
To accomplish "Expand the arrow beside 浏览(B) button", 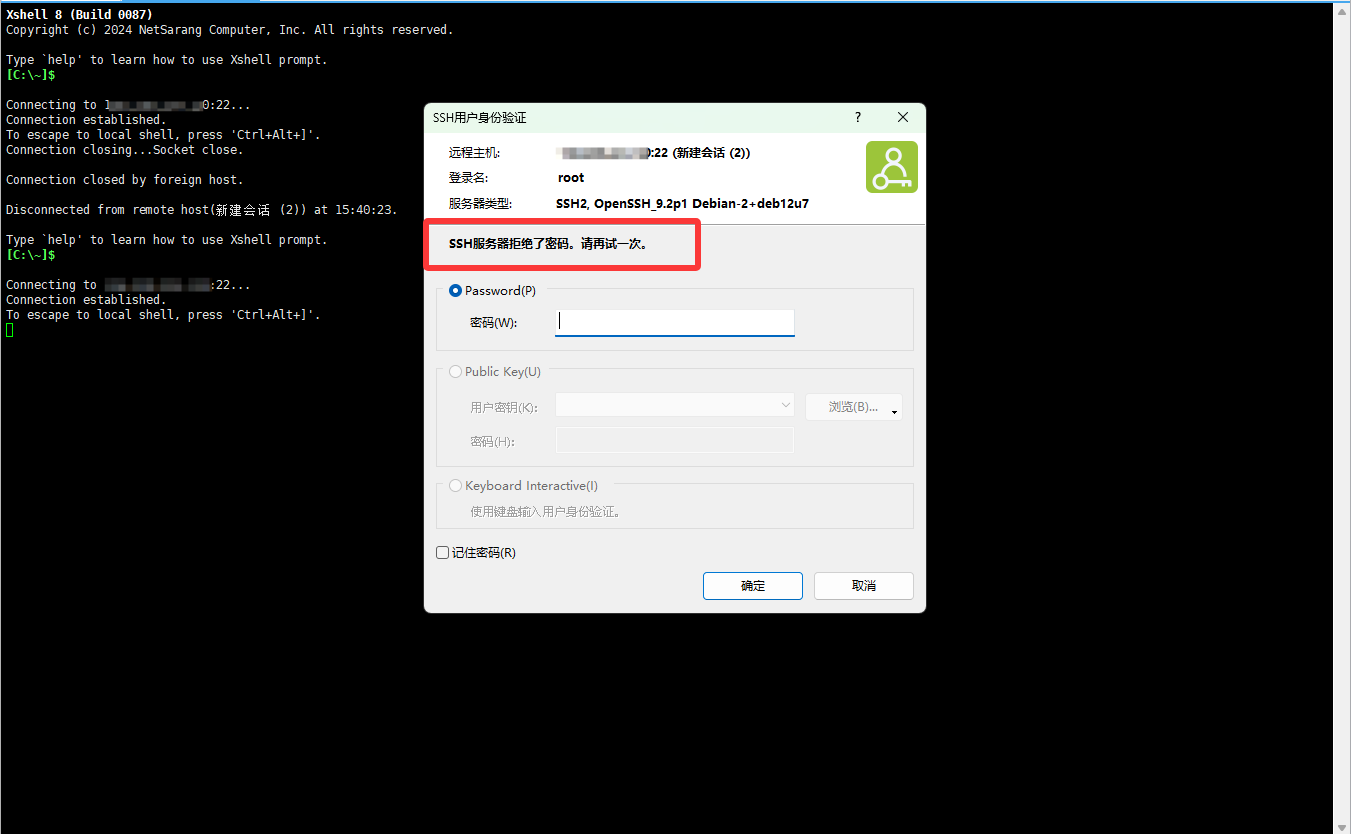I will (894, 410).
